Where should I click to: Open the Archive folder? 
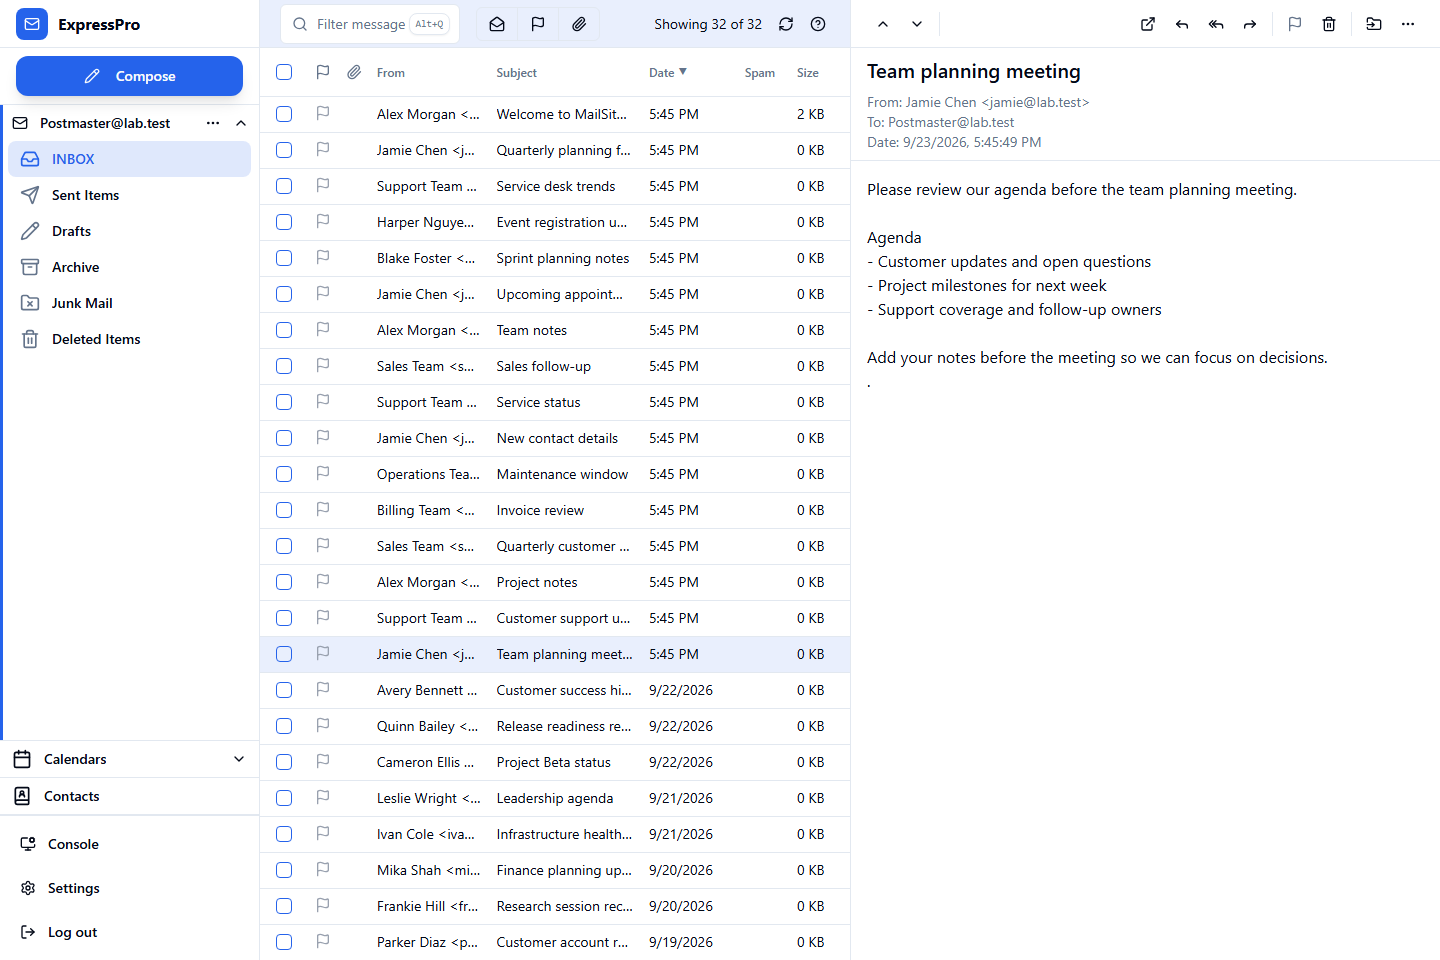(129, 267)
